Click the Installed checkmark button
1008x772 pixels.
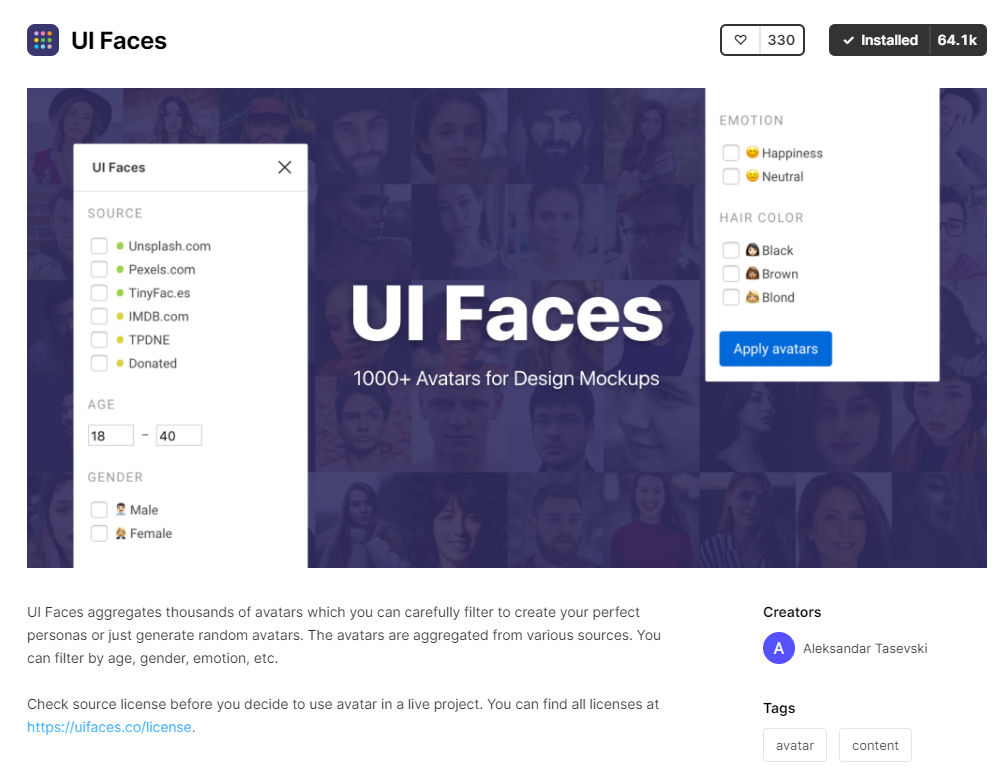879,40
